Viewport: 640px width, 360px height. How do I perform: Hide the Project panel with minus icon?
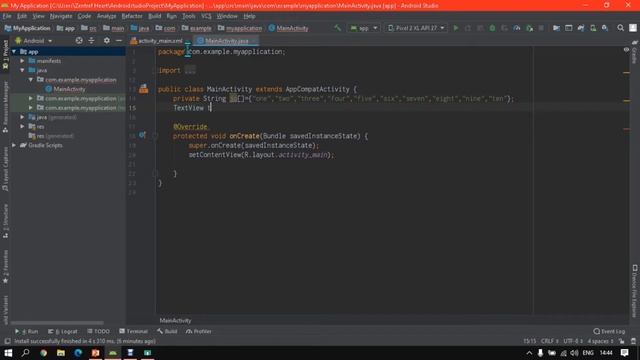coord(119,40)
